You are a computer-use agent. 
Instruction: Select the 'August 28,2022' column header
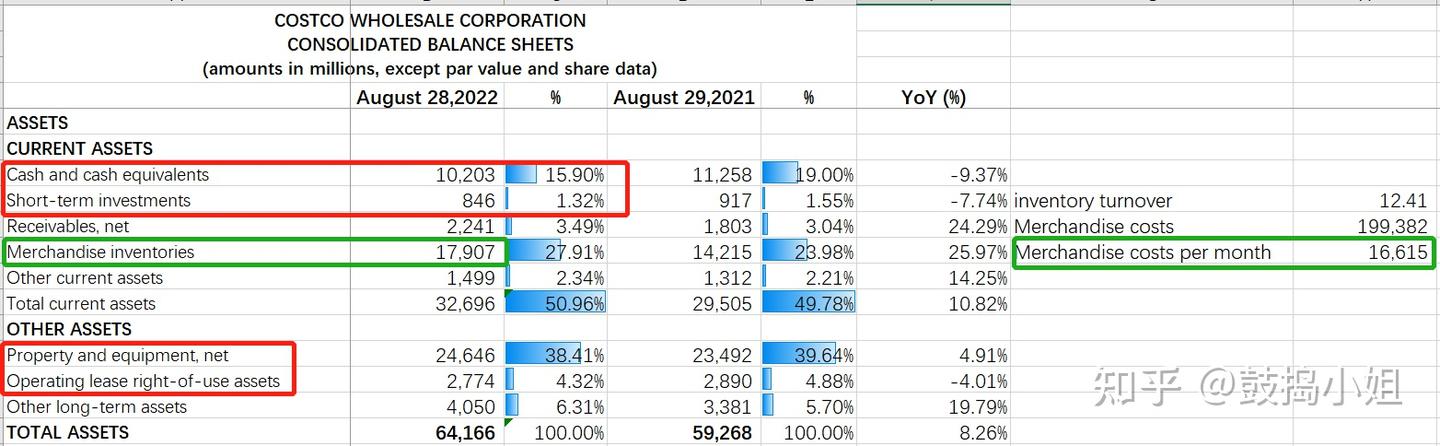(427, 97)
